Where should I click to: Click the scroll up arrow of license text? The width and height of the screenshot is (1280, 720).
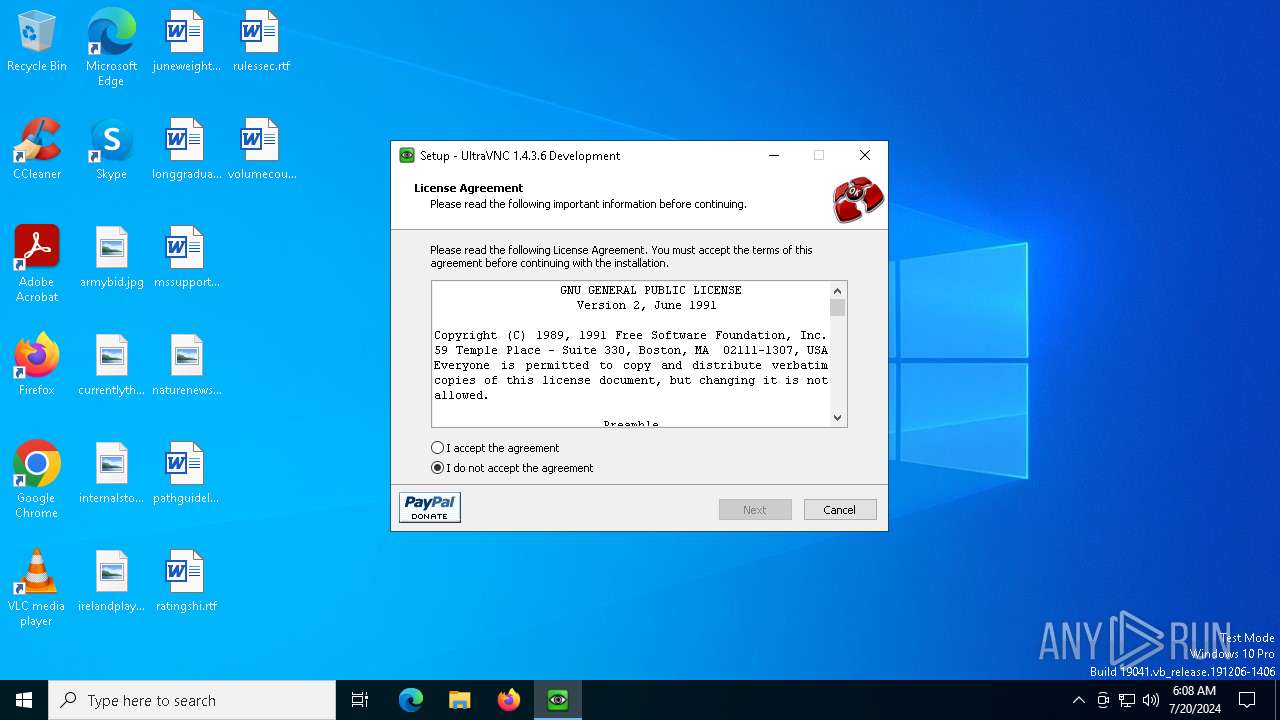838,291
